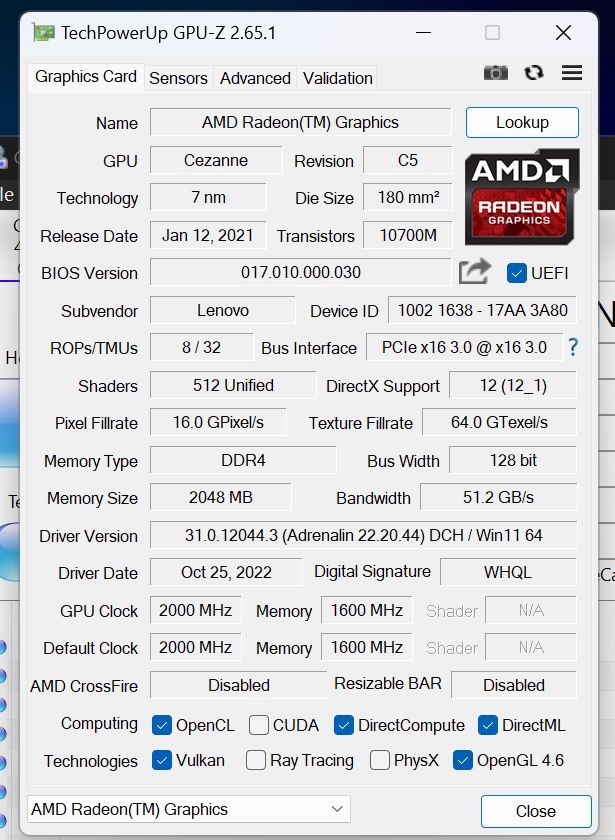Expand the AMD Radeon Graphics GPU dropdown
Screen dimensions: 615x840
click(189, 809)
